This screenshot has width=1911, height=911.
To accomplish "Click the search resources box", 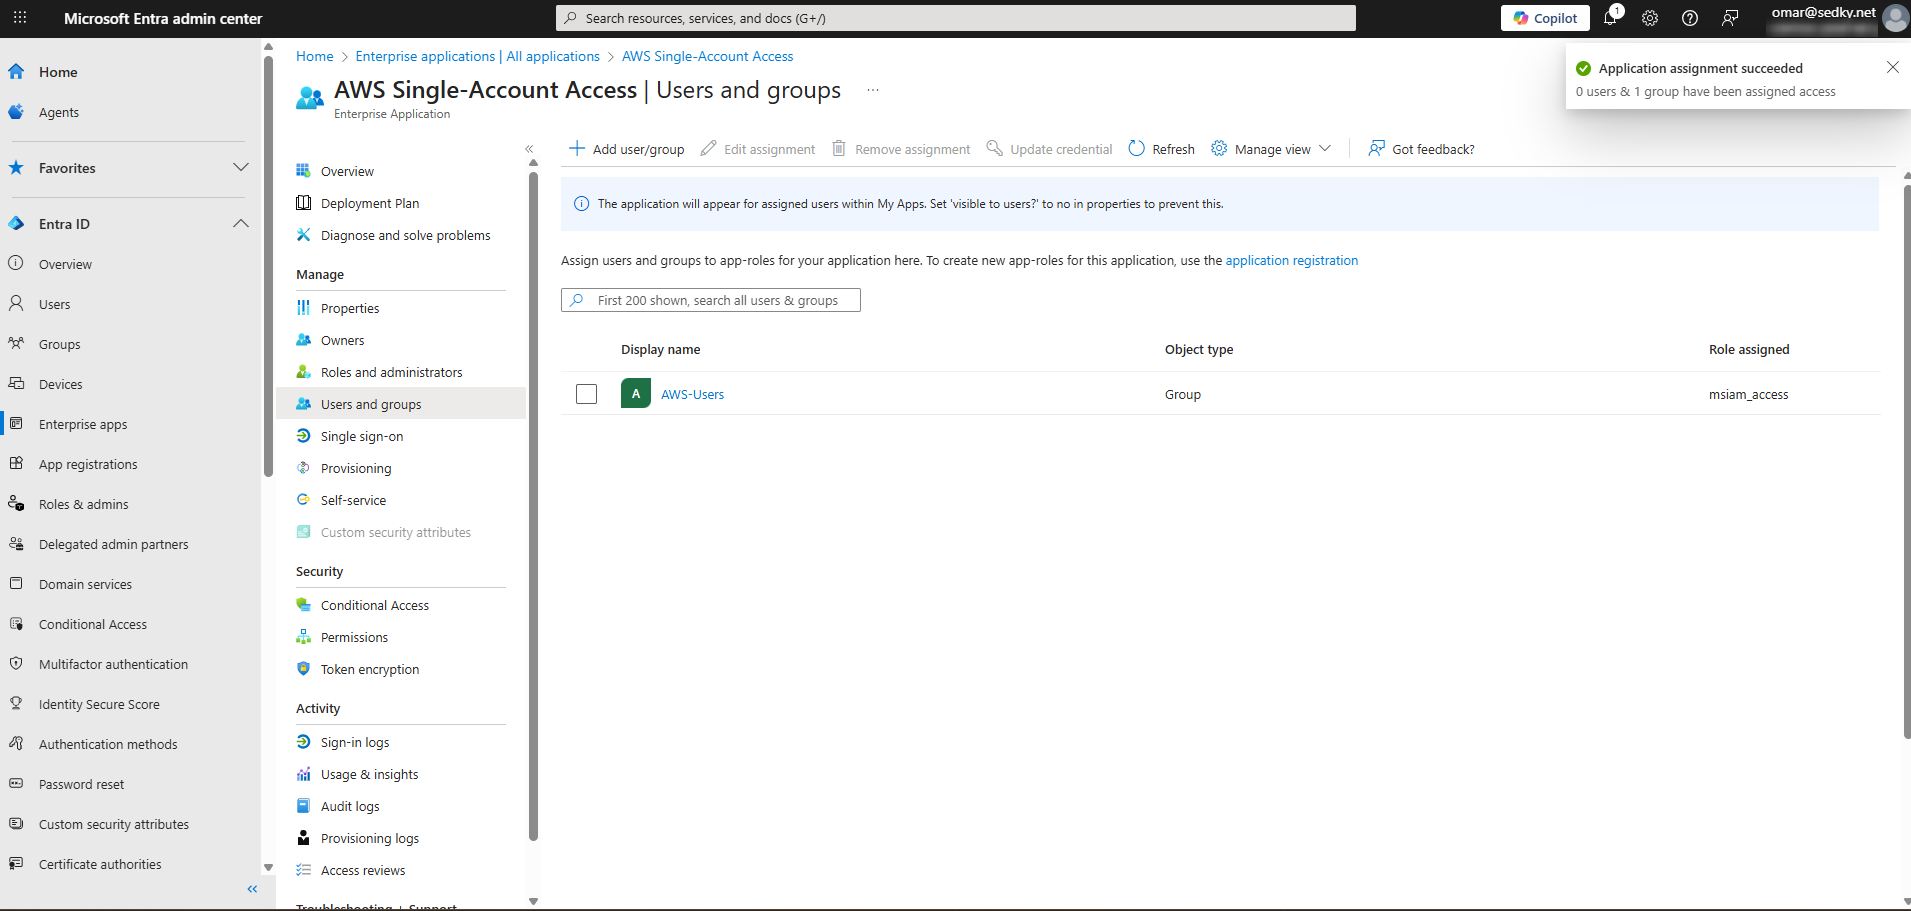I will coord(956,18).
